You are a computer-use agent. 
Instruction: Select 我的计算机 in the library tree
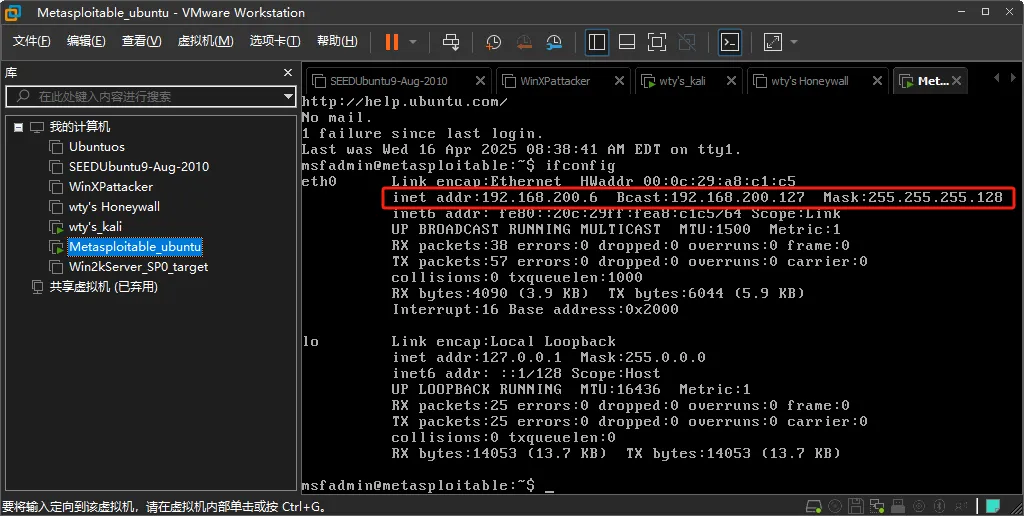80,127
